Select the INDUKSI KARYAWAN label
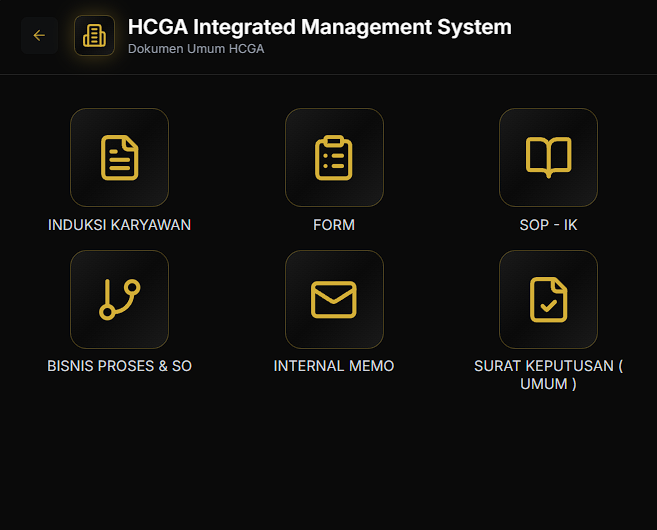Image resolution: width=657 pixels, height=530 pixels. (x=119, y=225)
